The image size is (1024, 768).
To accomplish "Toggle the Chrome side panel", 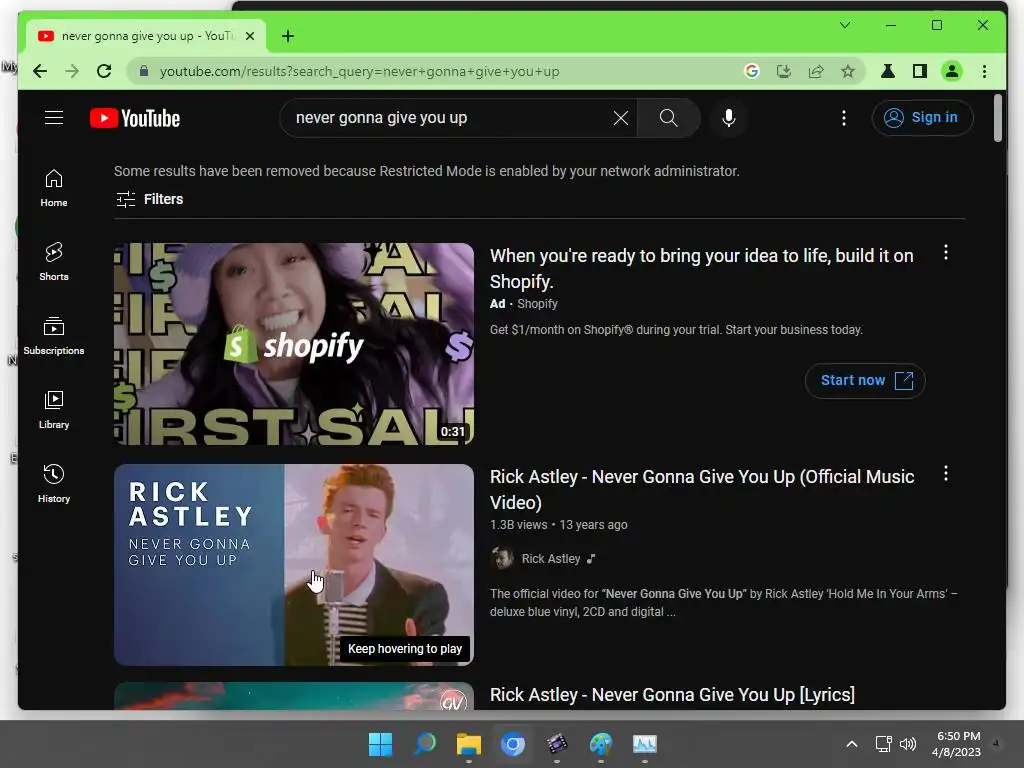I will [x=920, y=71].
